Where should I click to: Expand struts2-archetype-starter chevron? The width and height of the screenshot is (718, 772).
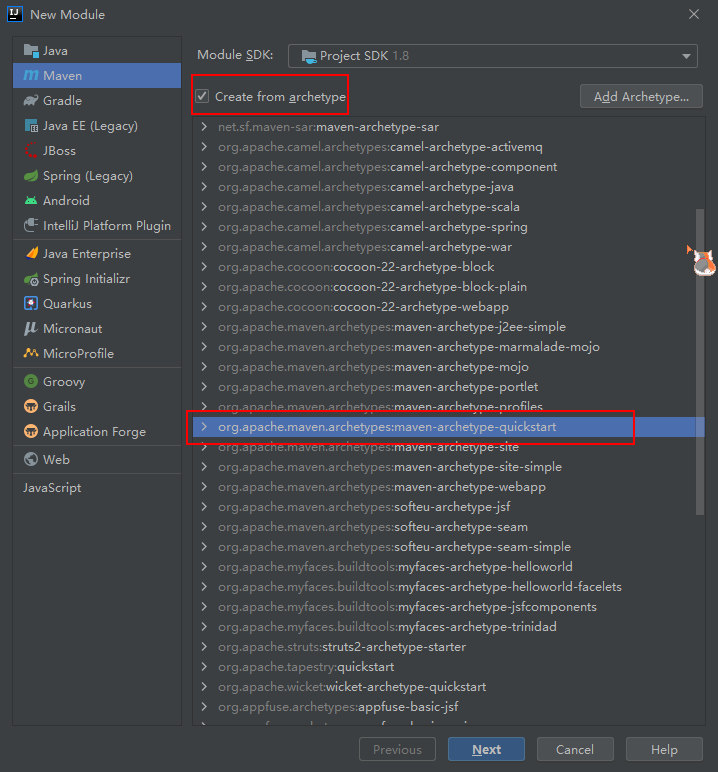[204, 646]
